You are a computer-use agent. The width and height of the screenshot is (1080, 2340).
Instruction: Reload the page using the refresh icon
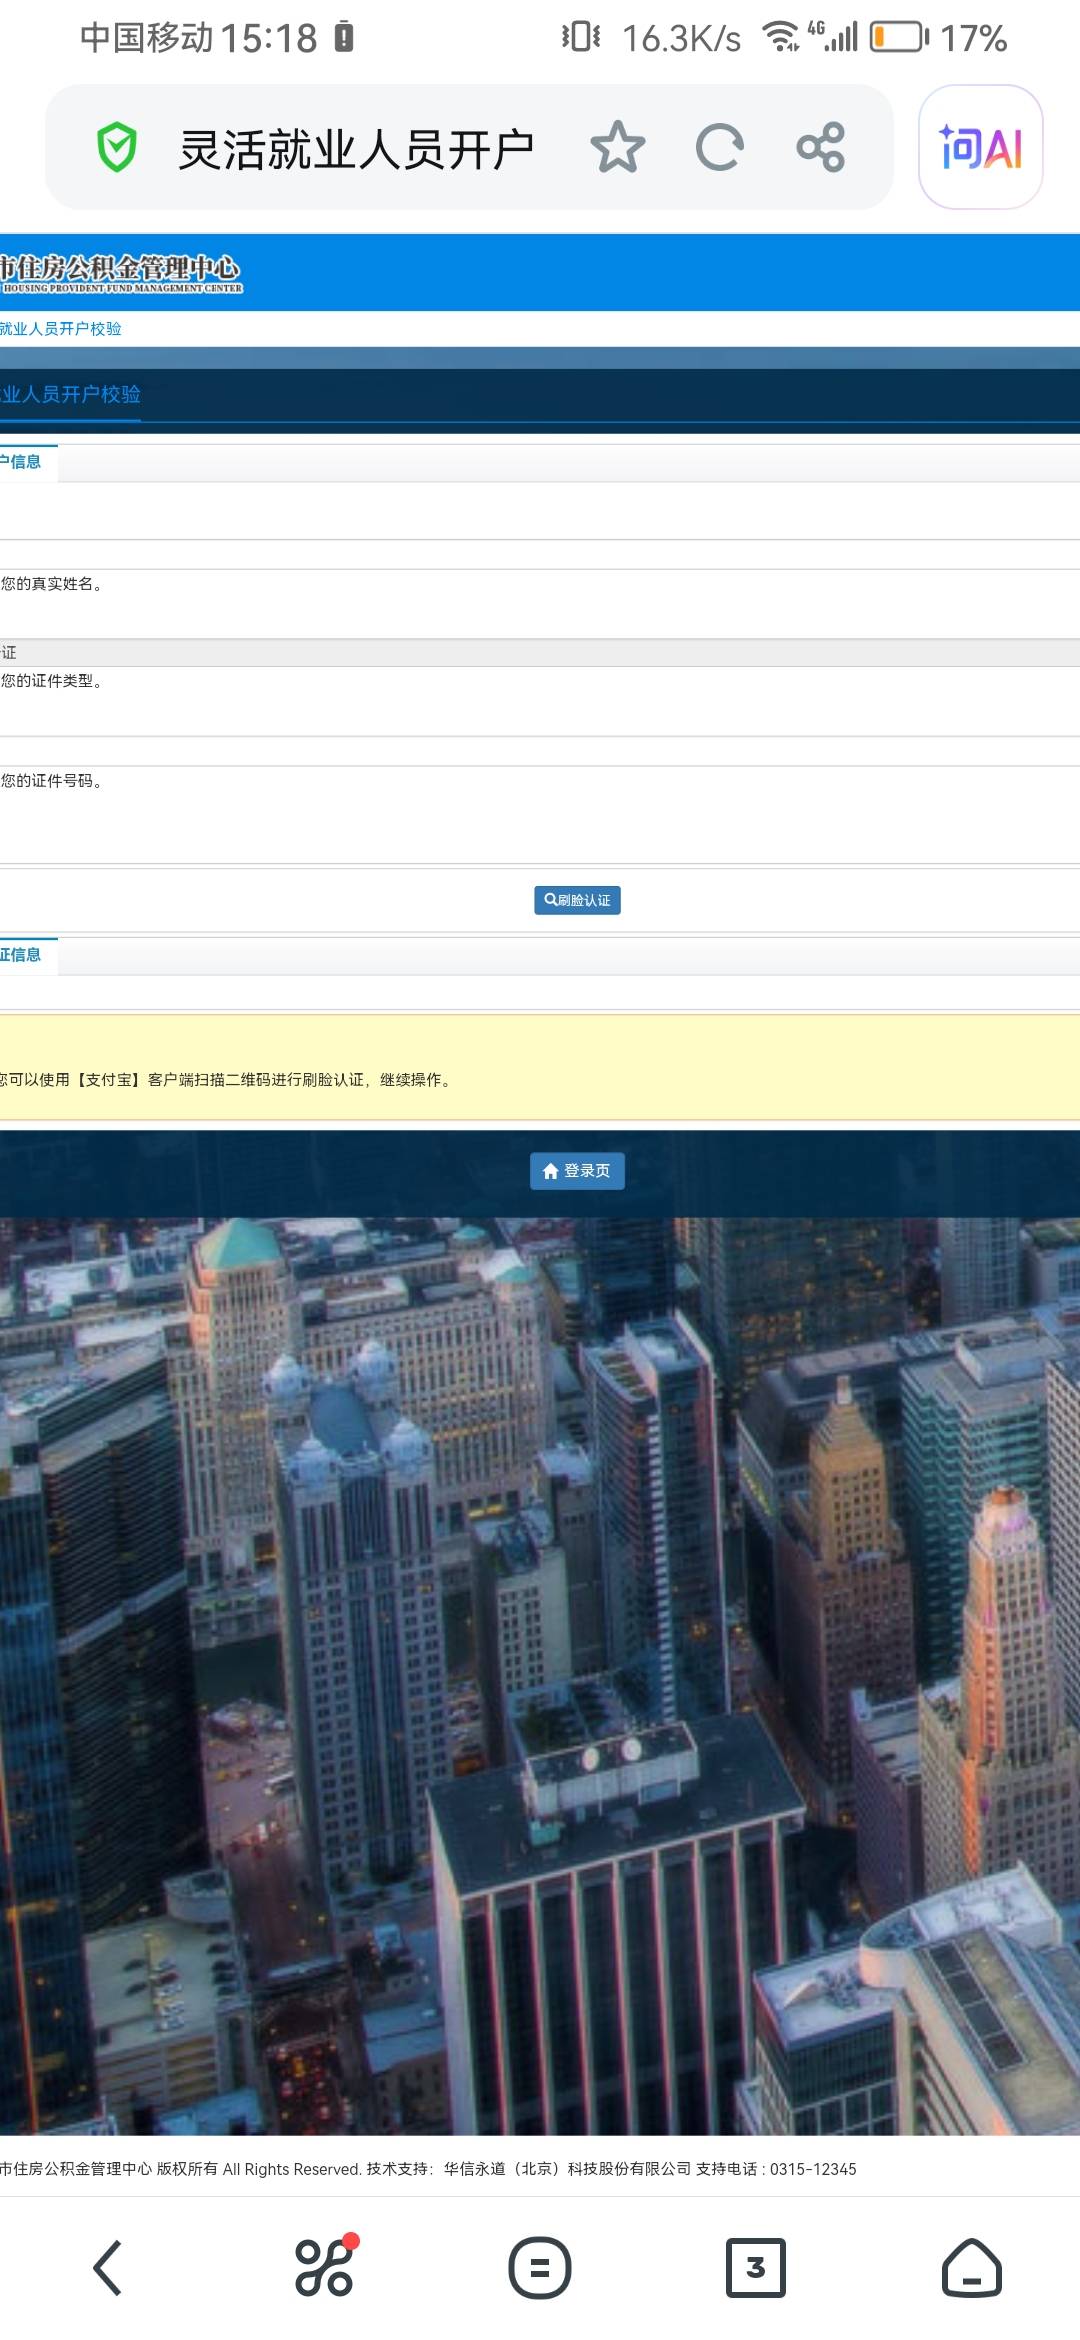tap(719, 148)
